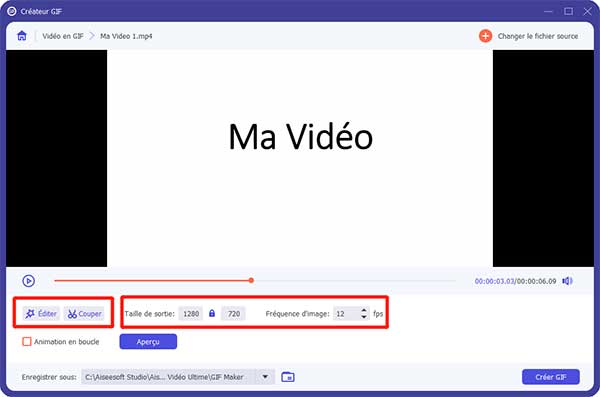This screenshot has width=600, height=397.
Task: Toggle aspect ratio lock icon
Action: 212,313
